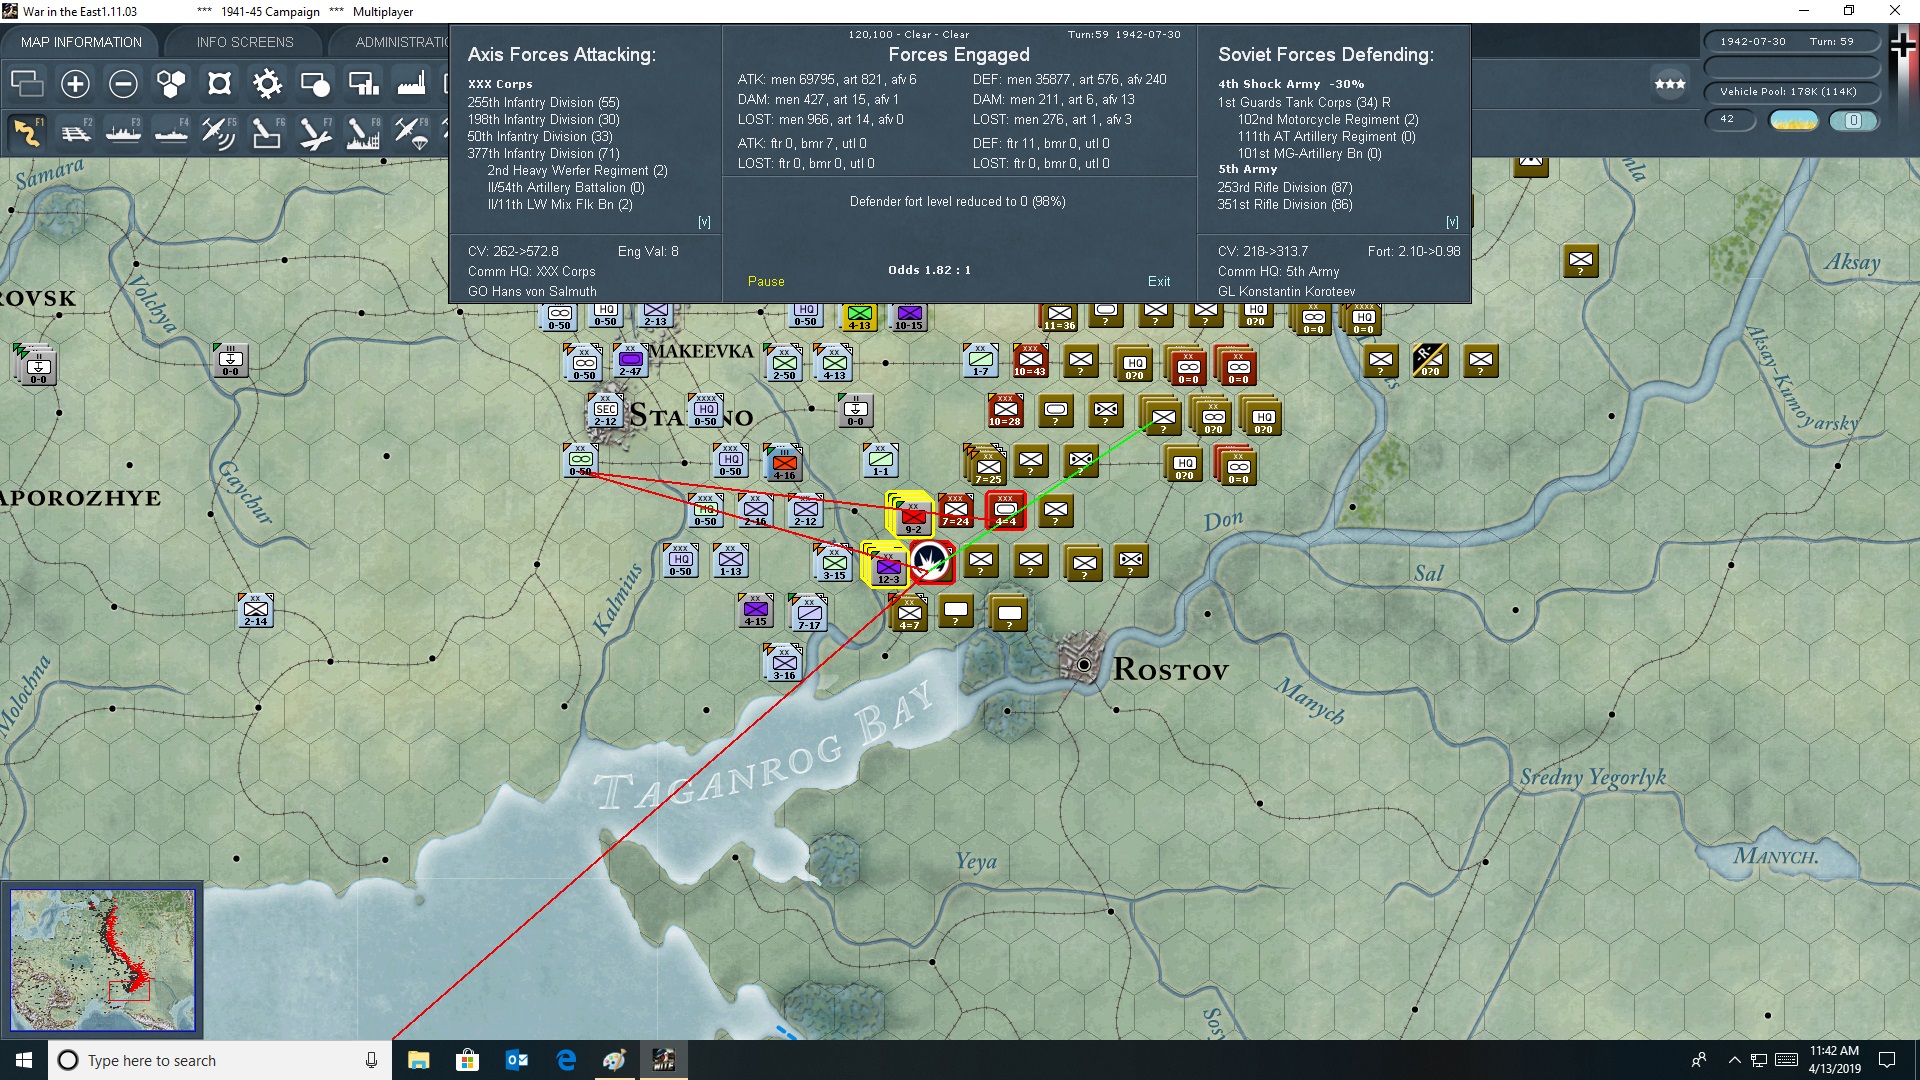Click the minimap overview thumbnail

coord(103,960)
